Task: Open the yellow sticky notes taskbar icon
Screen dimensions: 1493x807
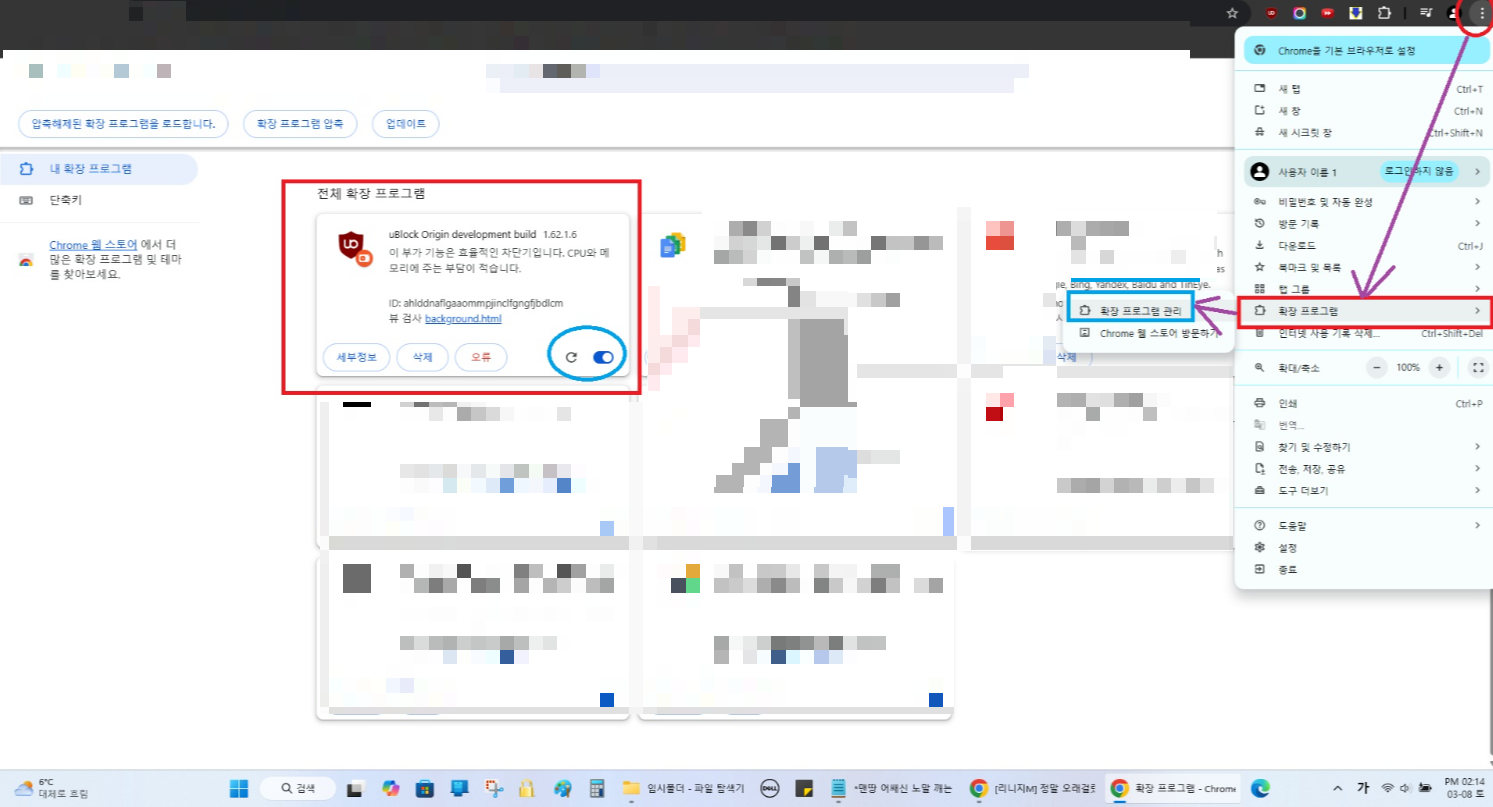Action: pos(804,788)
